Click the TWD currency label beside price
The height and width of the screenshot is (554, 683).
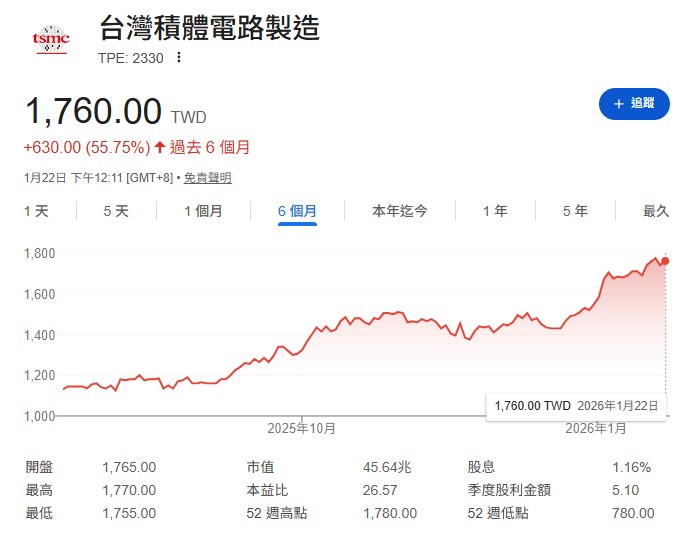coord(188,118)
